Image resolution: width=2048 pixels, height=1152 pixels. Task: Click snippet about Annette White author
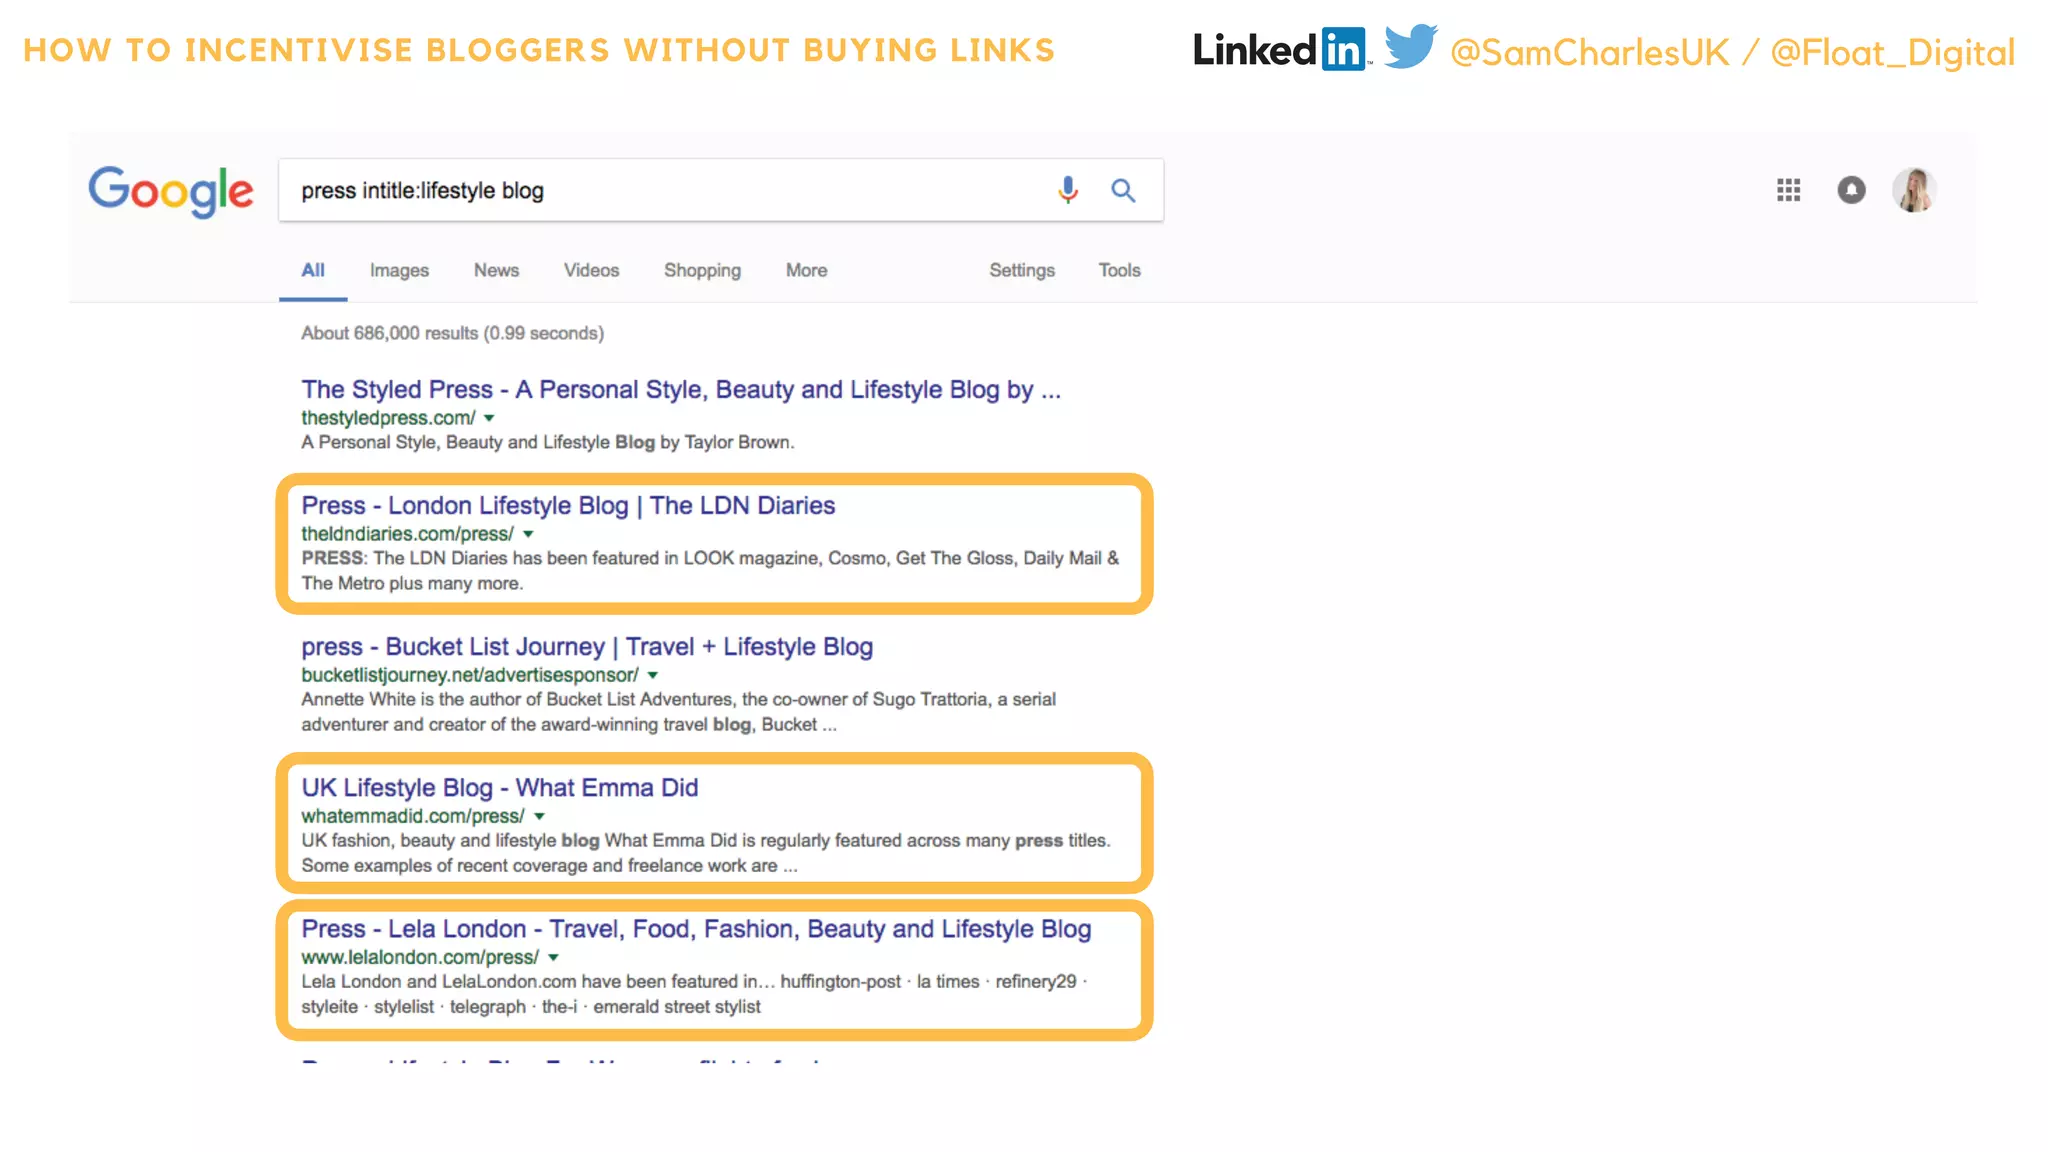pos(678,711)
